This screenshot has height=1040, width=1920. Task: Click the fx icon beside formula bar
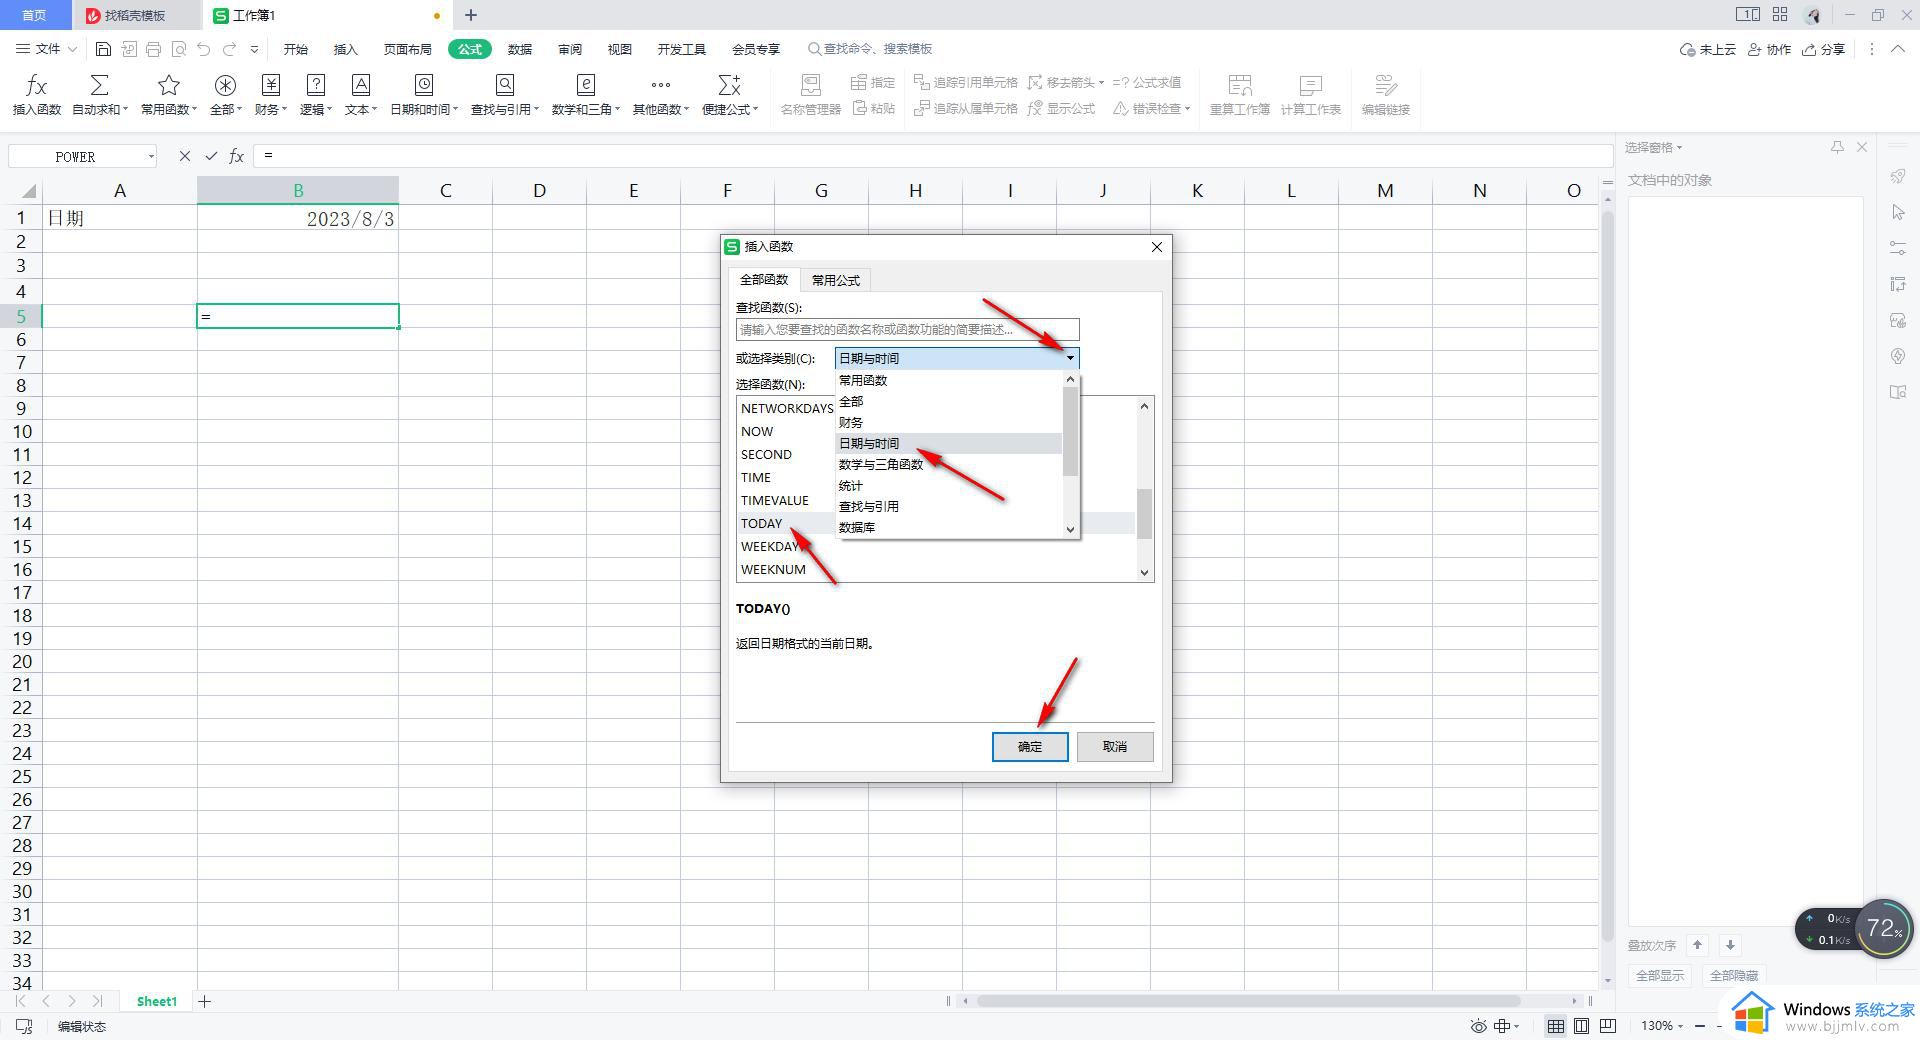tap(237, 156)
